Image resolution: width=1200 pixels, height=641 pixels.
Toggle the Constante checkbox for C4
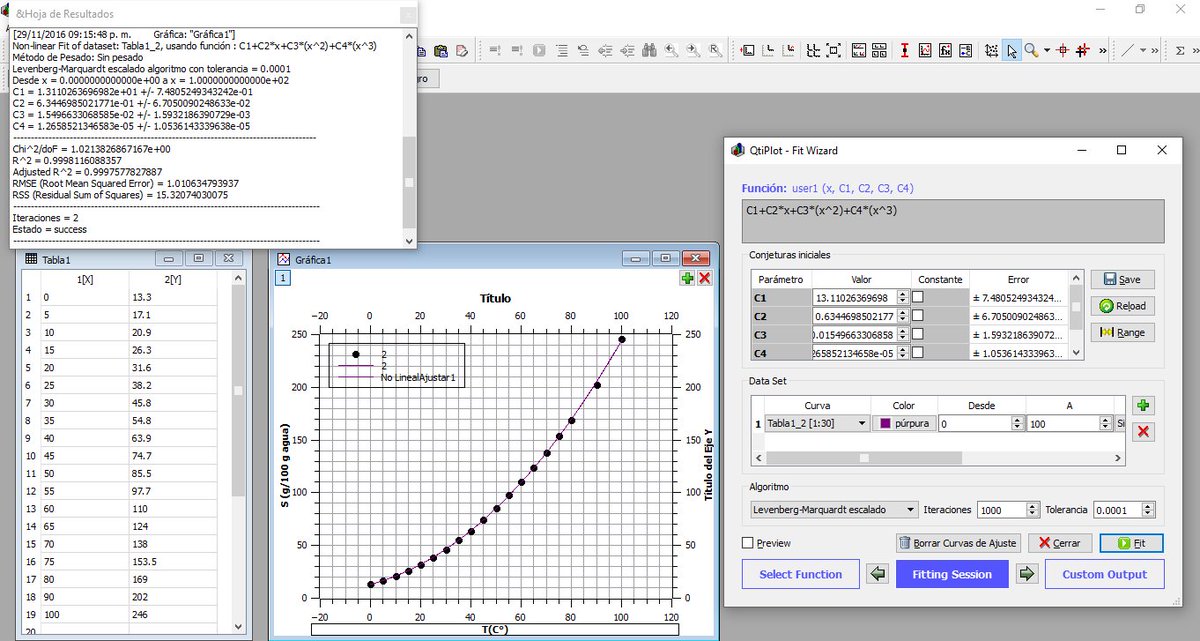[918, 352]
